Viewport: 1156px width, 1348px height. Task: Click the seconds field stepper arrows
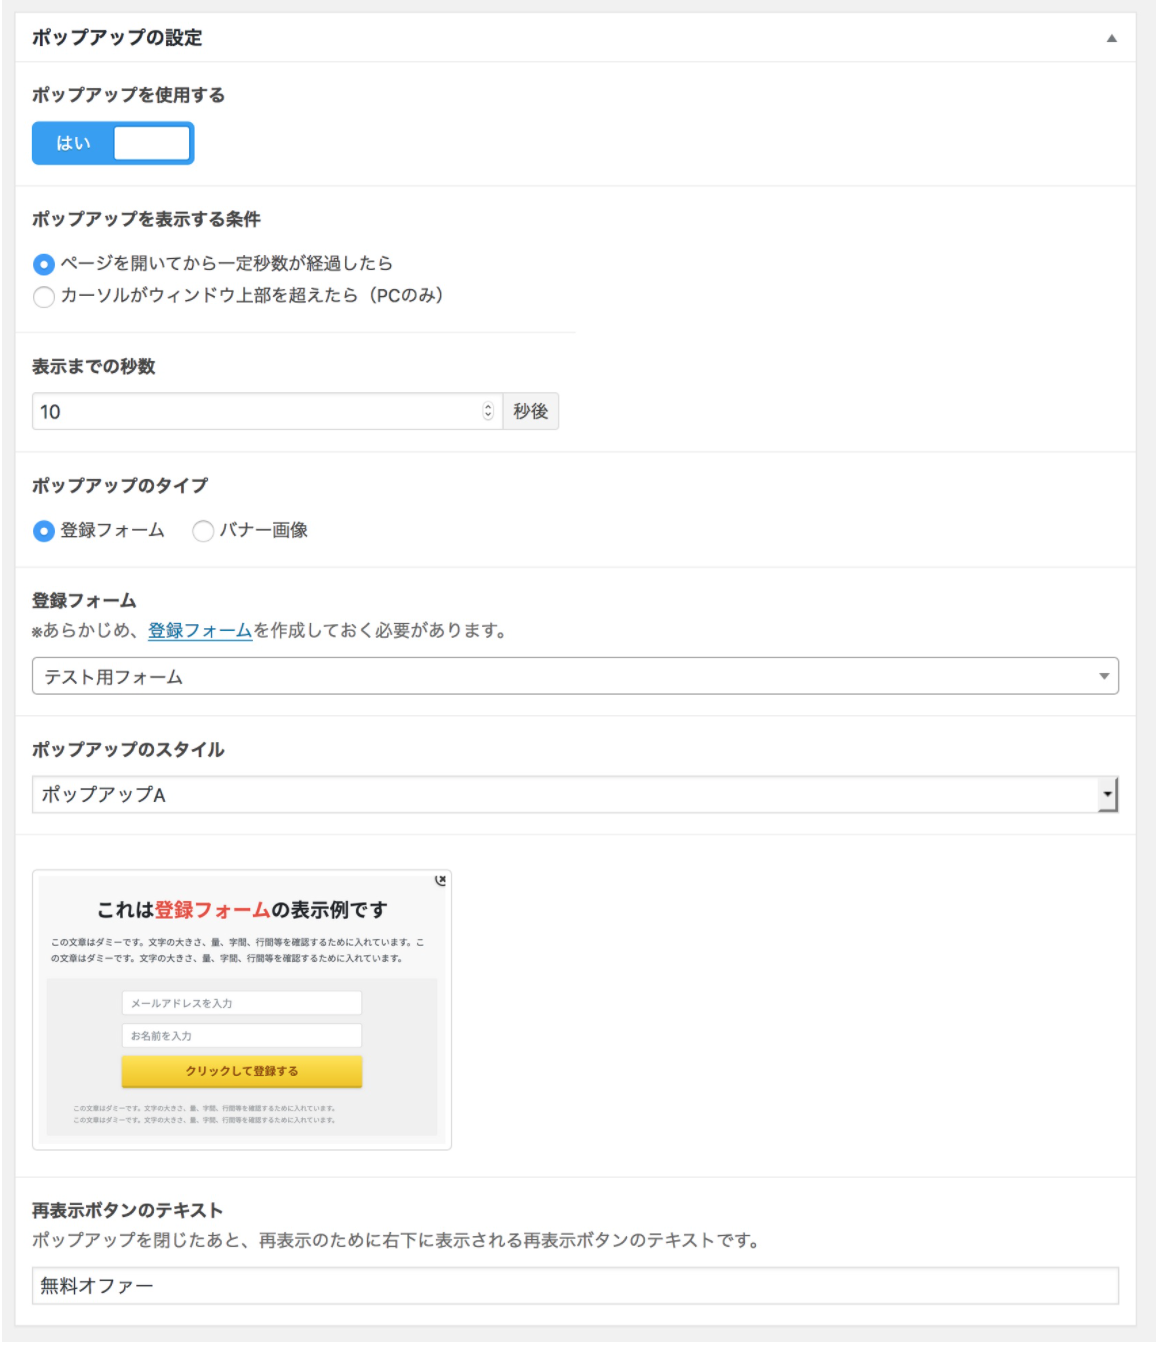pos(488,411)
